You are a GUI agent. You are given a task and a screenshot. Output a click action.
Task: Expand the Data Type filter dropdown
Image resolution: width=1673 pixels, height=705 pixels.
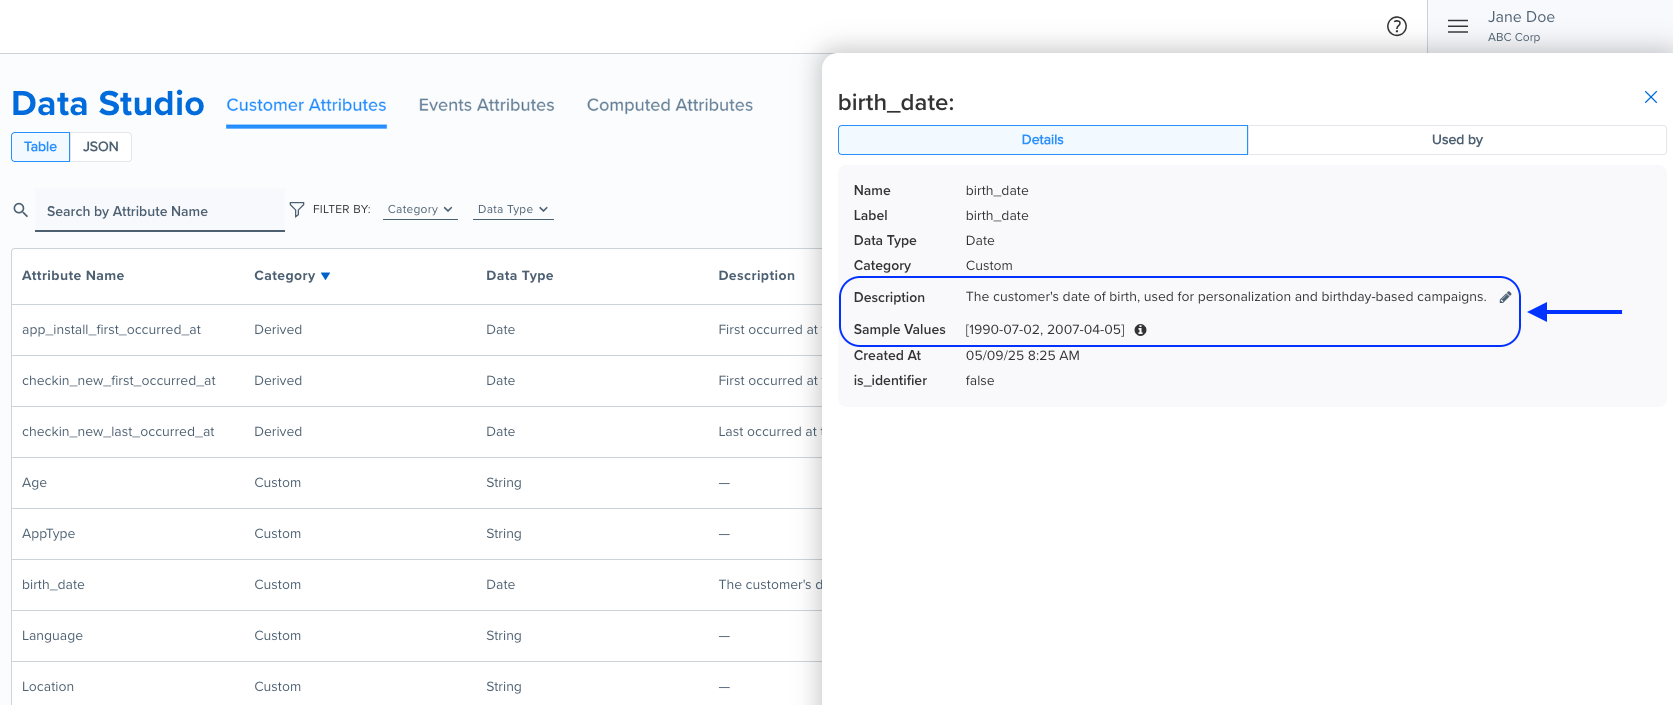pos(513,209)
